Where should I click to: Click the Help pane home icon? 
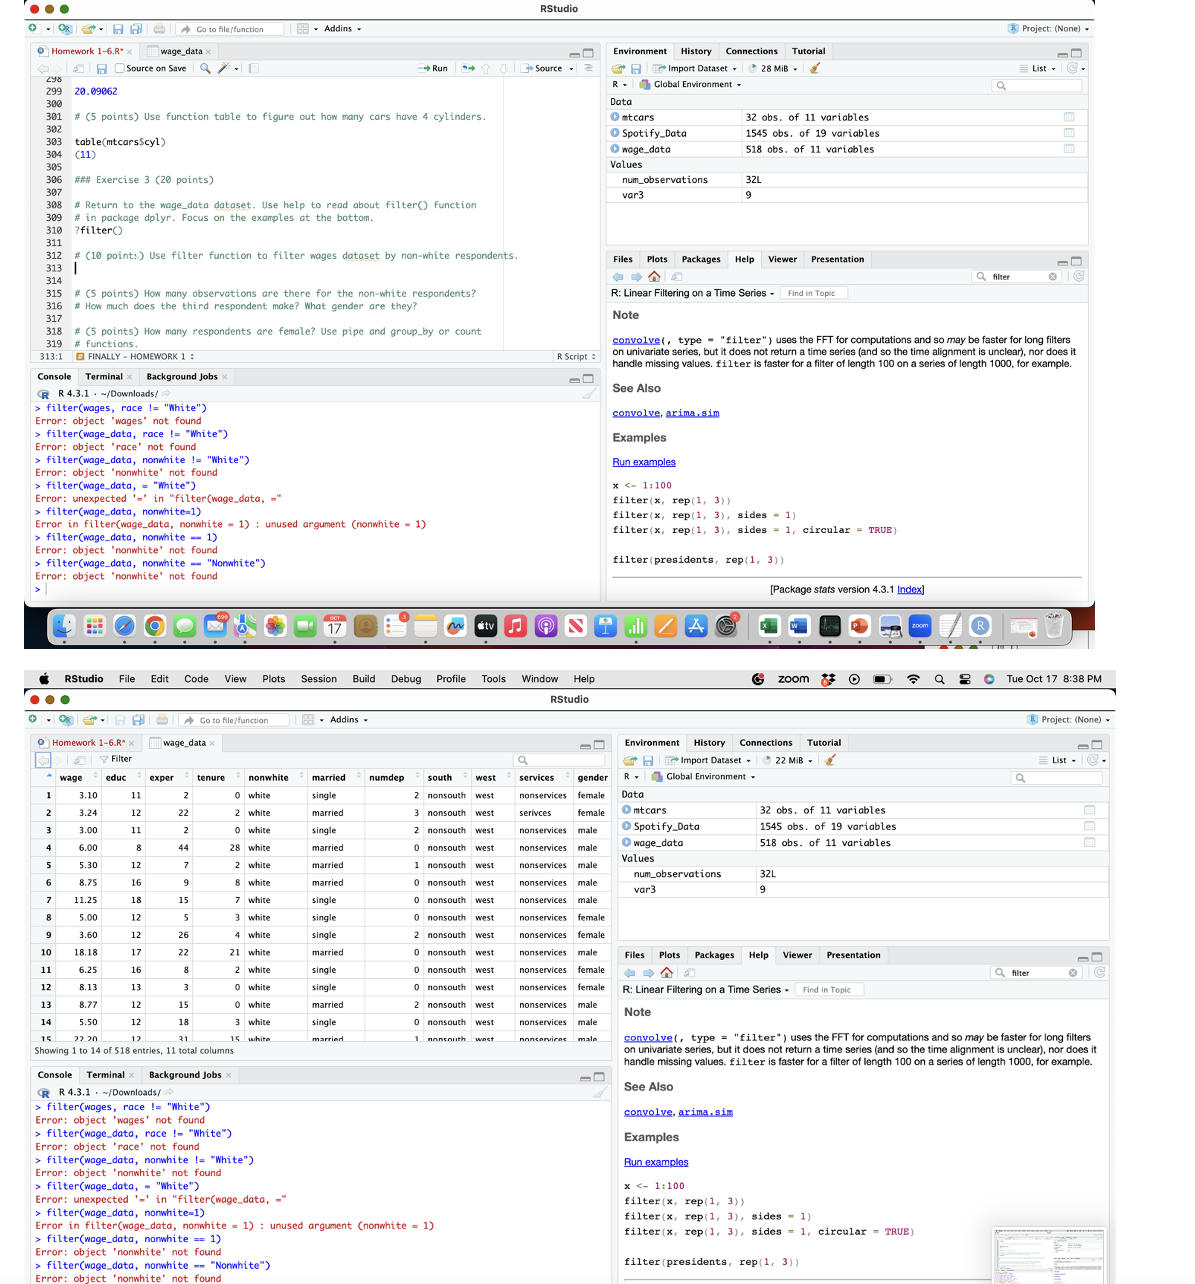[x=655, y=277]
